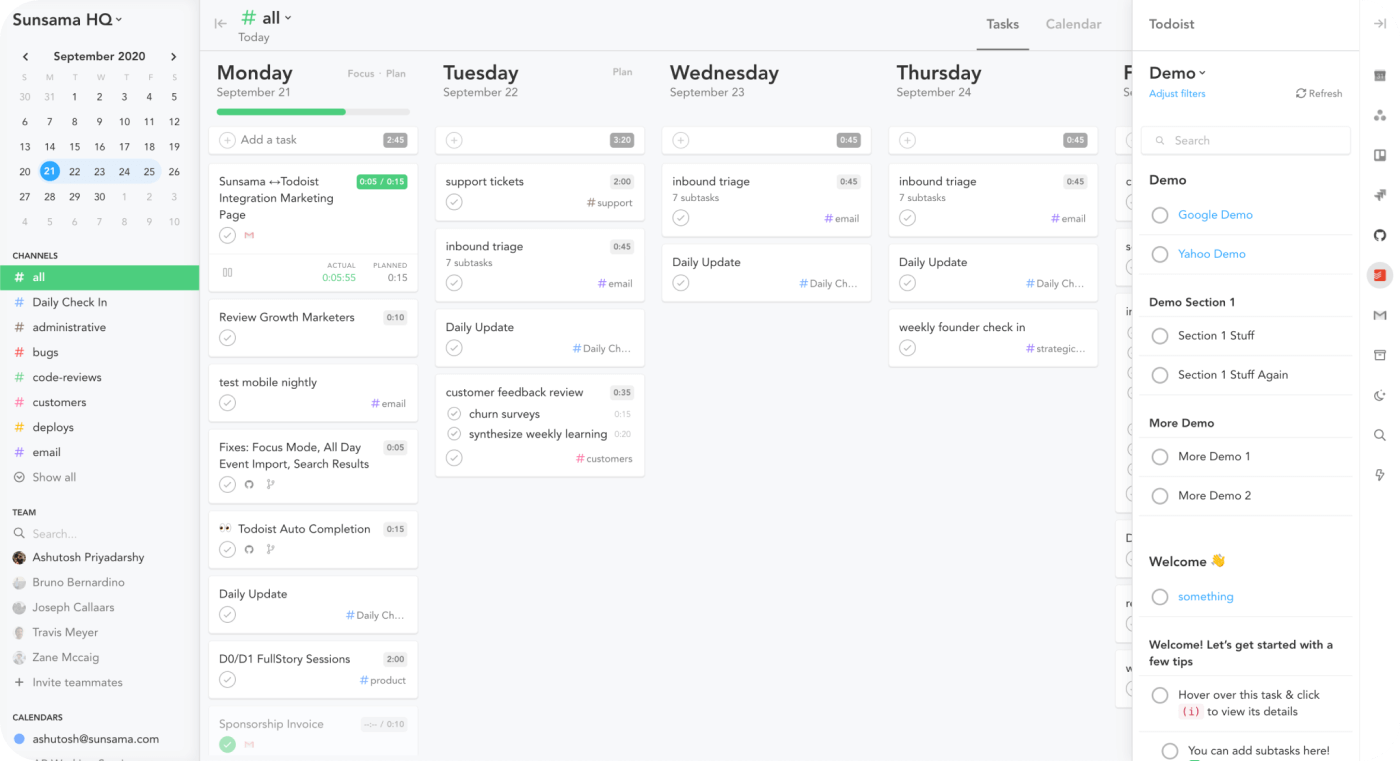Open the Trello integration icon
The image size is (1400, 761).
tap(1380, 155)
